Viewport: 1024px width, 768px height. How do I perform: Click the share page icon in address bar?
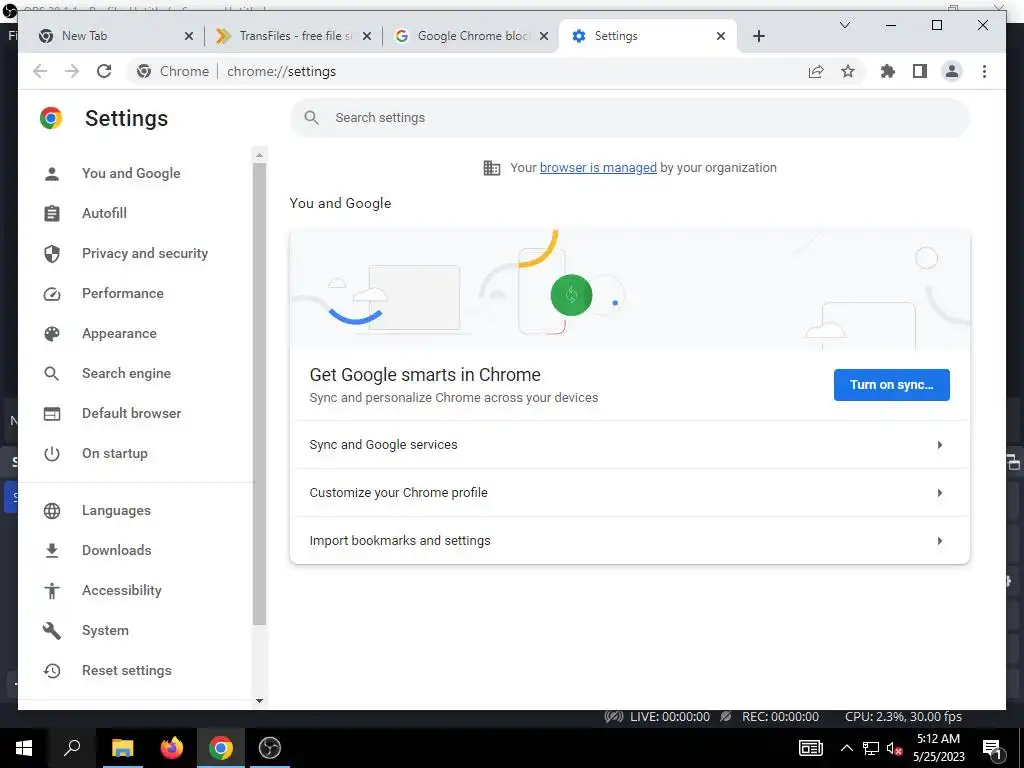click(x=816, y=71)
